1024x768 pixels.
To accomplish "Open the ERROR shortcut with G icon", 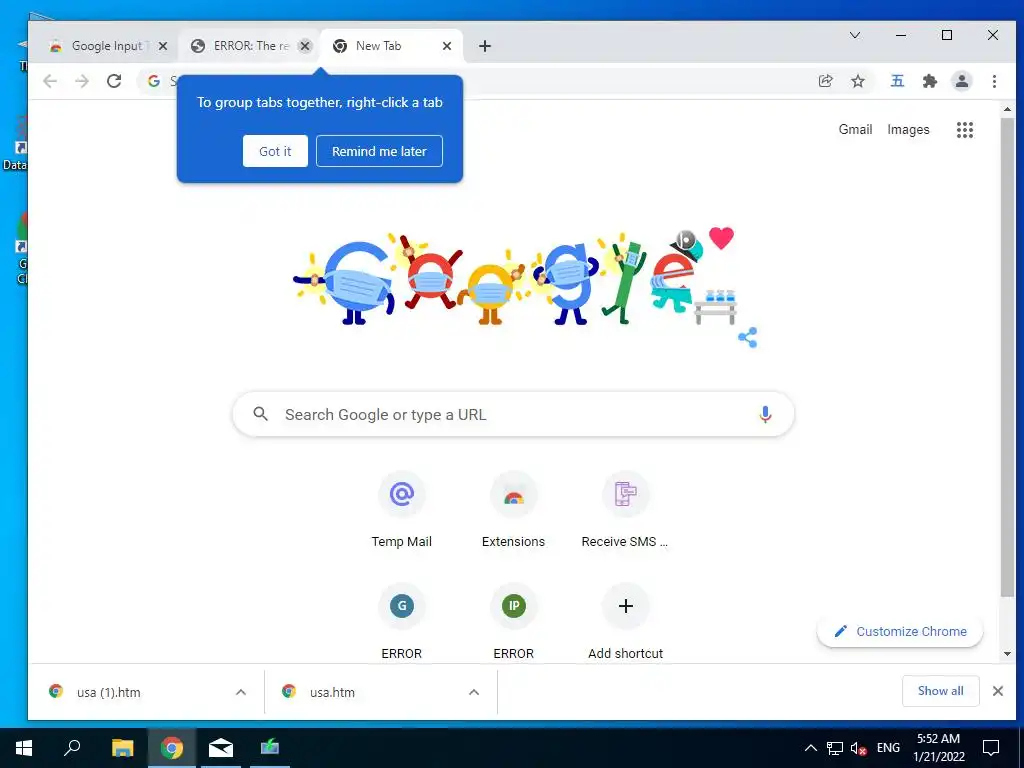I will click(x=402, y=622).
